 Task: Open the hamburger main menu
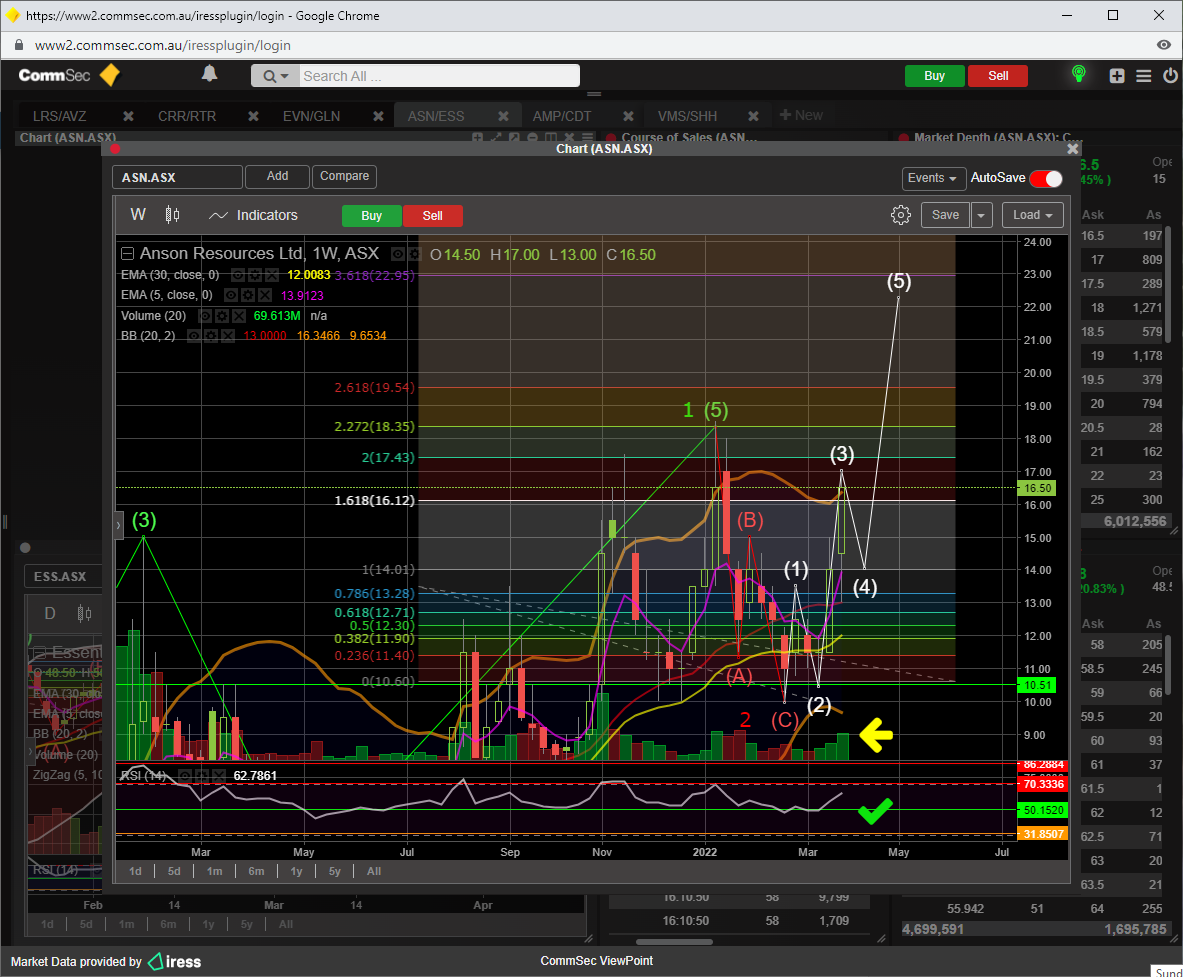(1143, 76)
